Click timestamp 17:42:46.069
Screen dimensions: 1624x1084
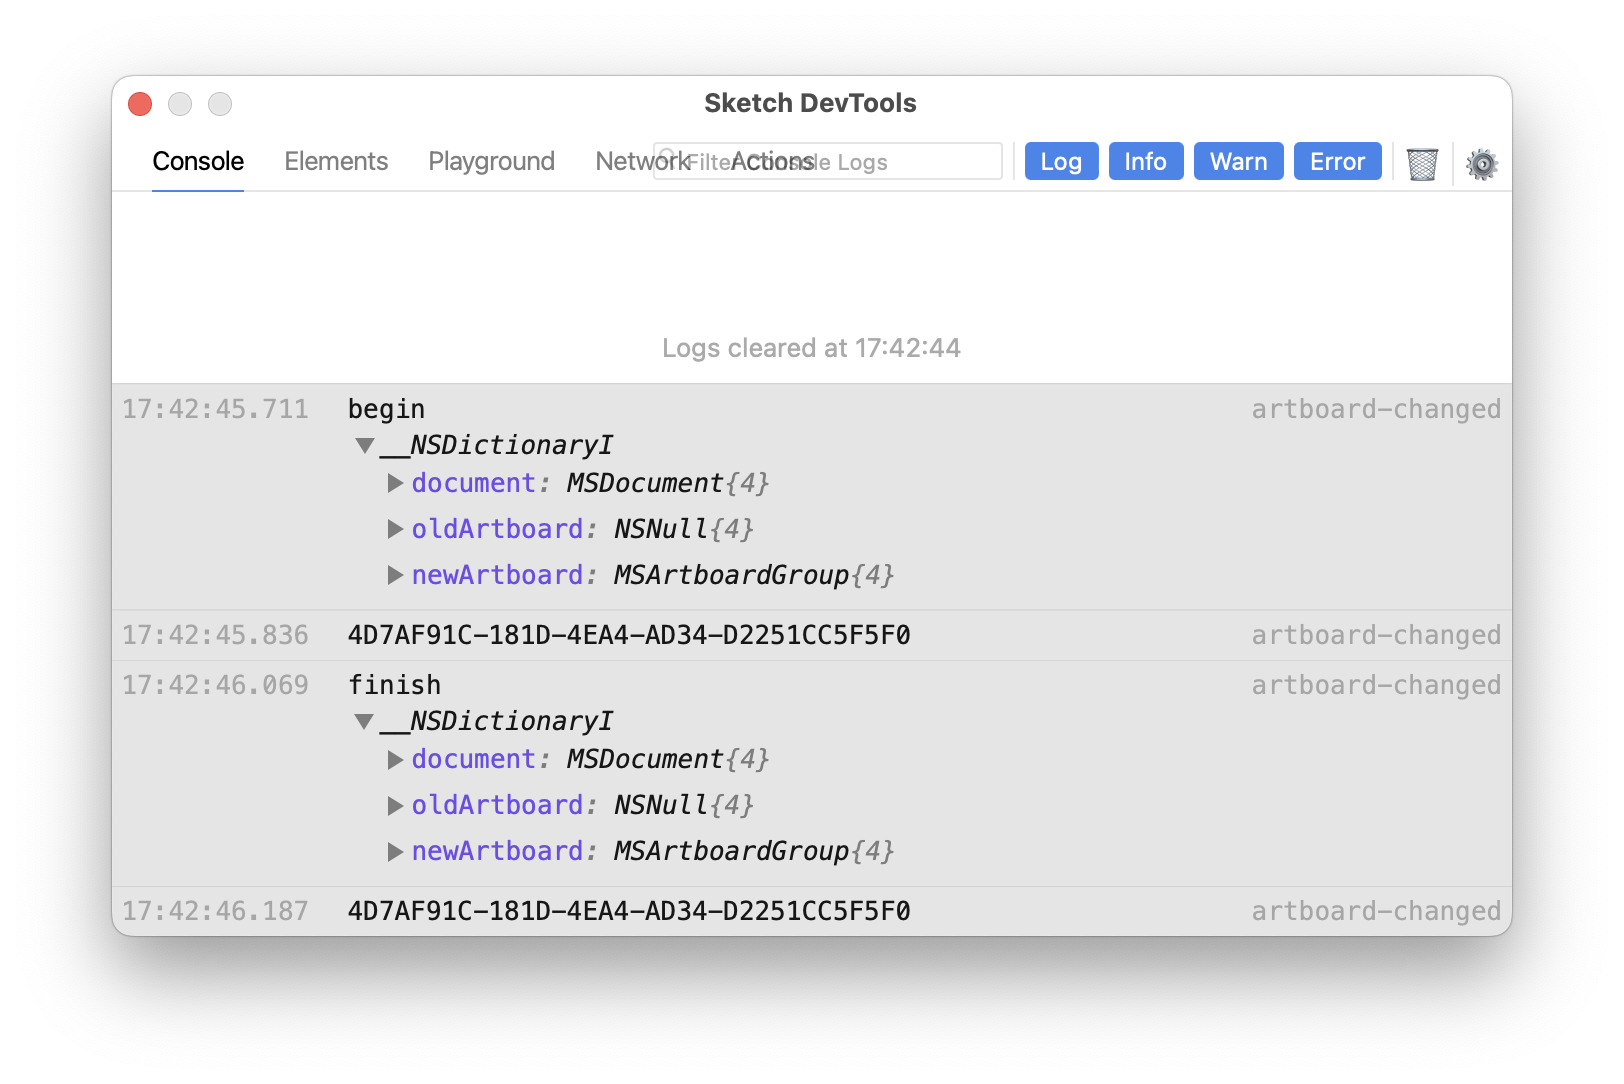click(215, 685)
